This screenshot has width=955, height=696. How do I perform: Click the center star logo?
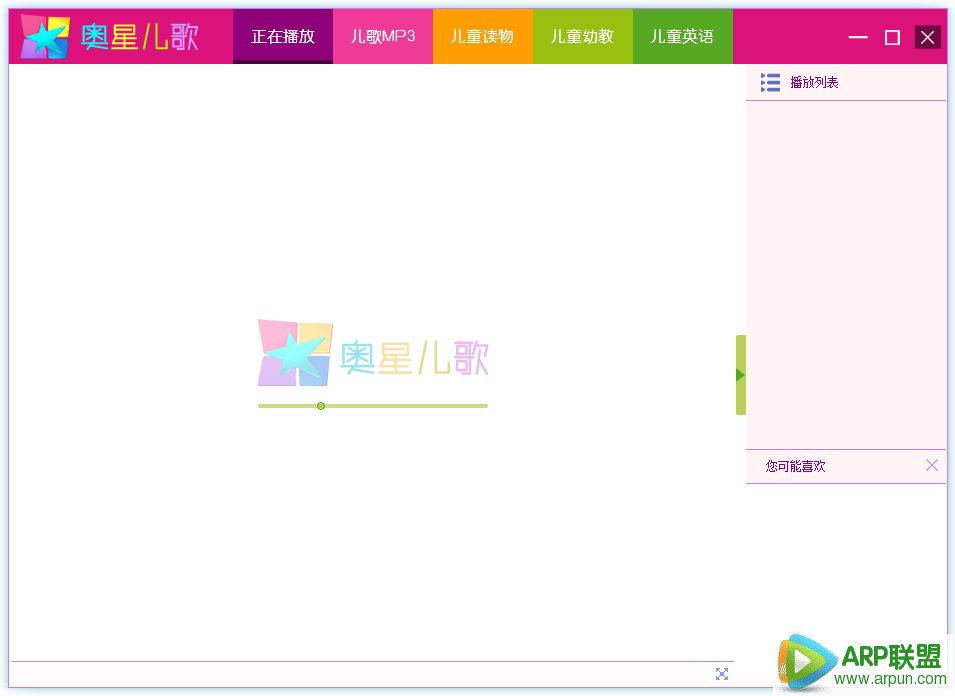coord(294,353)
